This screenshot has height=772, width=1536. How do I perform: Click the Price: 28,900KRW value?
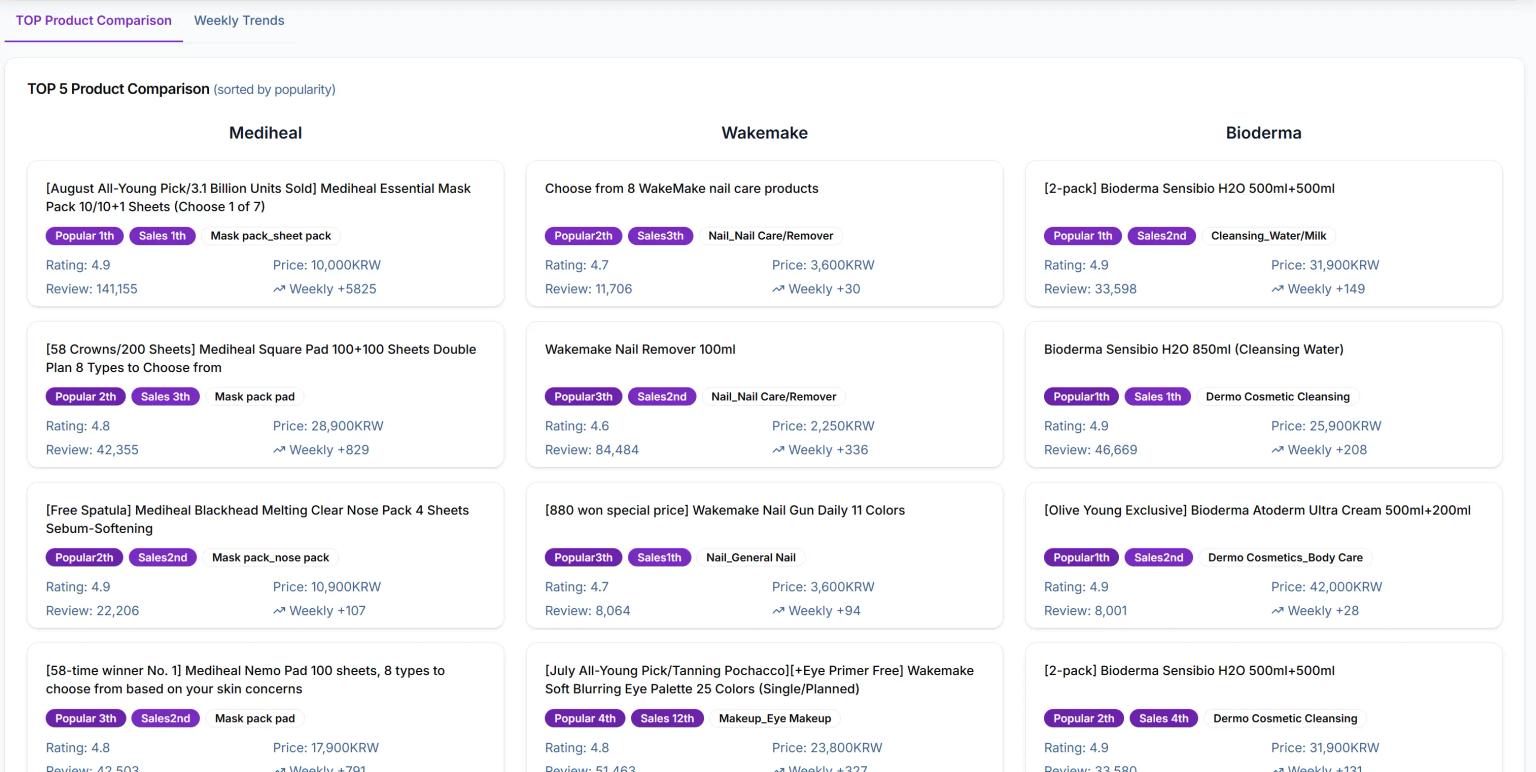pos(328,426)
